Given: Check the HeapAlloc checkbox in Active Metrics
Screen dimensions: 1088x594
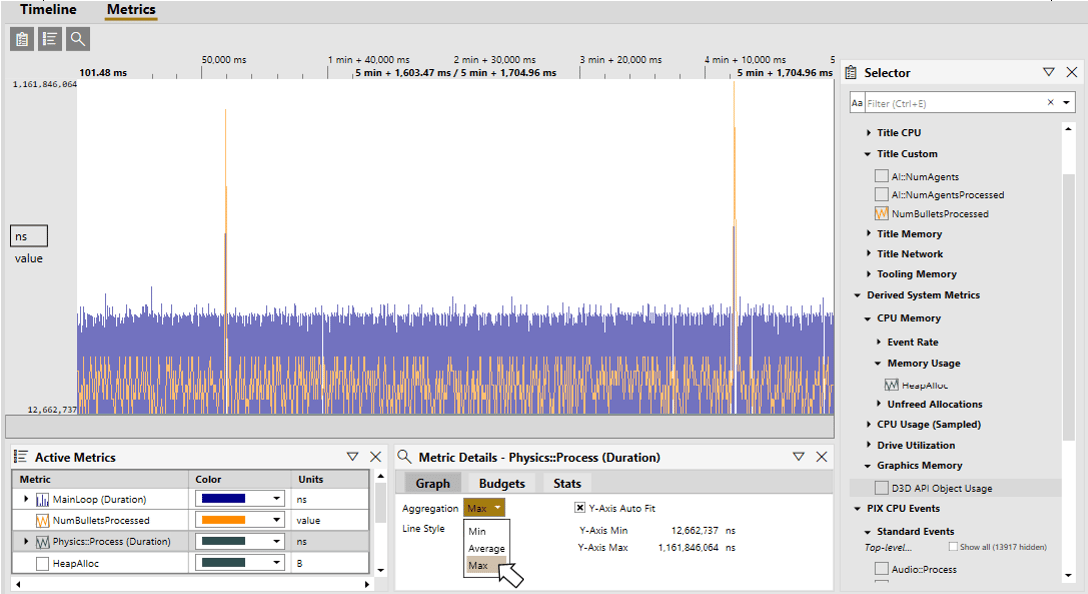Looking at the screenshot, I should tap(42, 563).
